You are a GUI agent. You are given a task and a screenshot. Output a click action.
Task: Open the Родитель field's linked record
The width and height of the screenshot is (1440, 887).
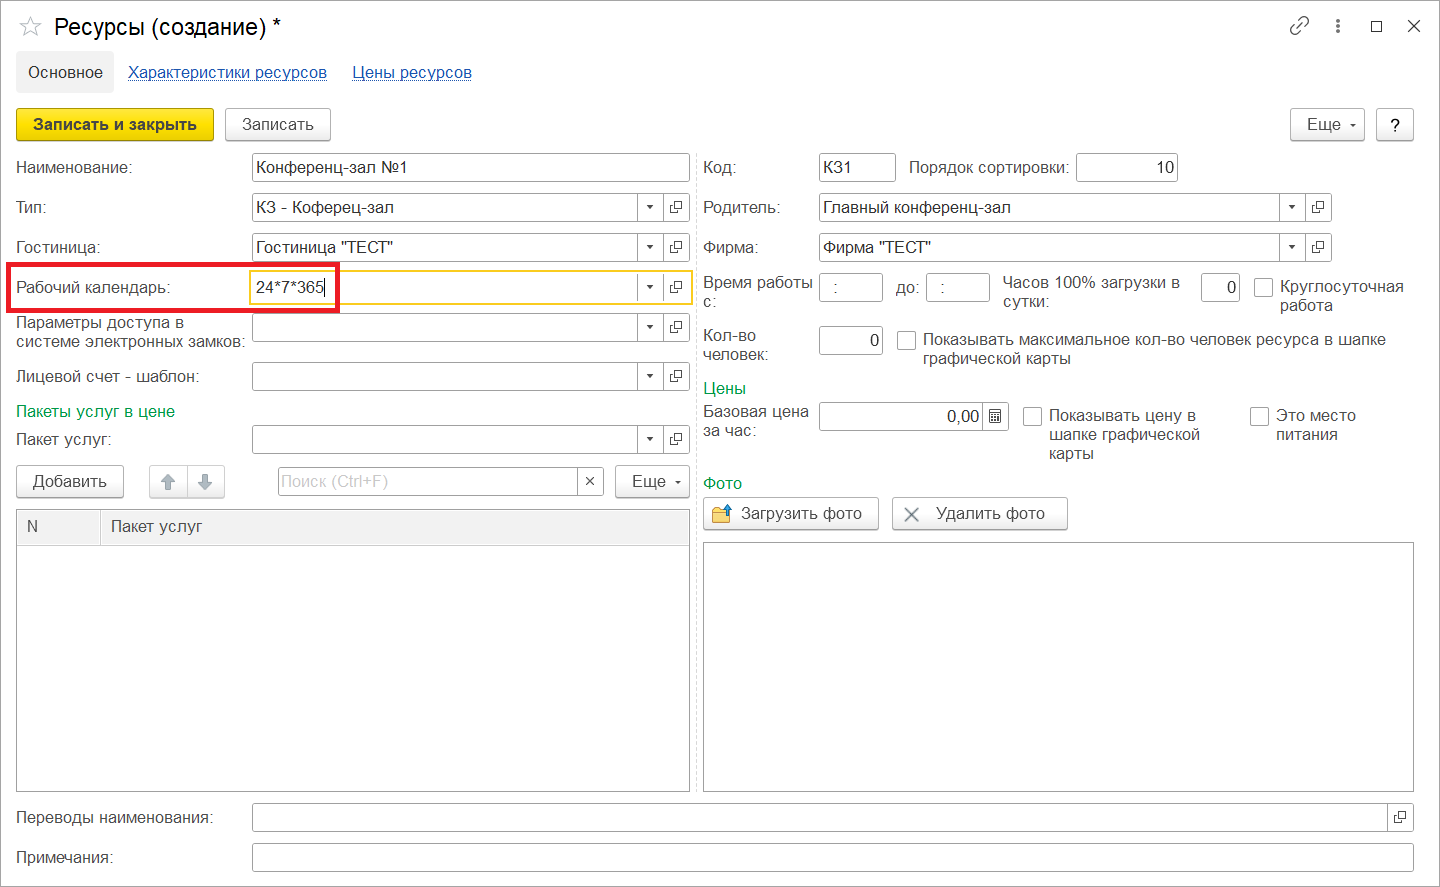coord(1318,207)
